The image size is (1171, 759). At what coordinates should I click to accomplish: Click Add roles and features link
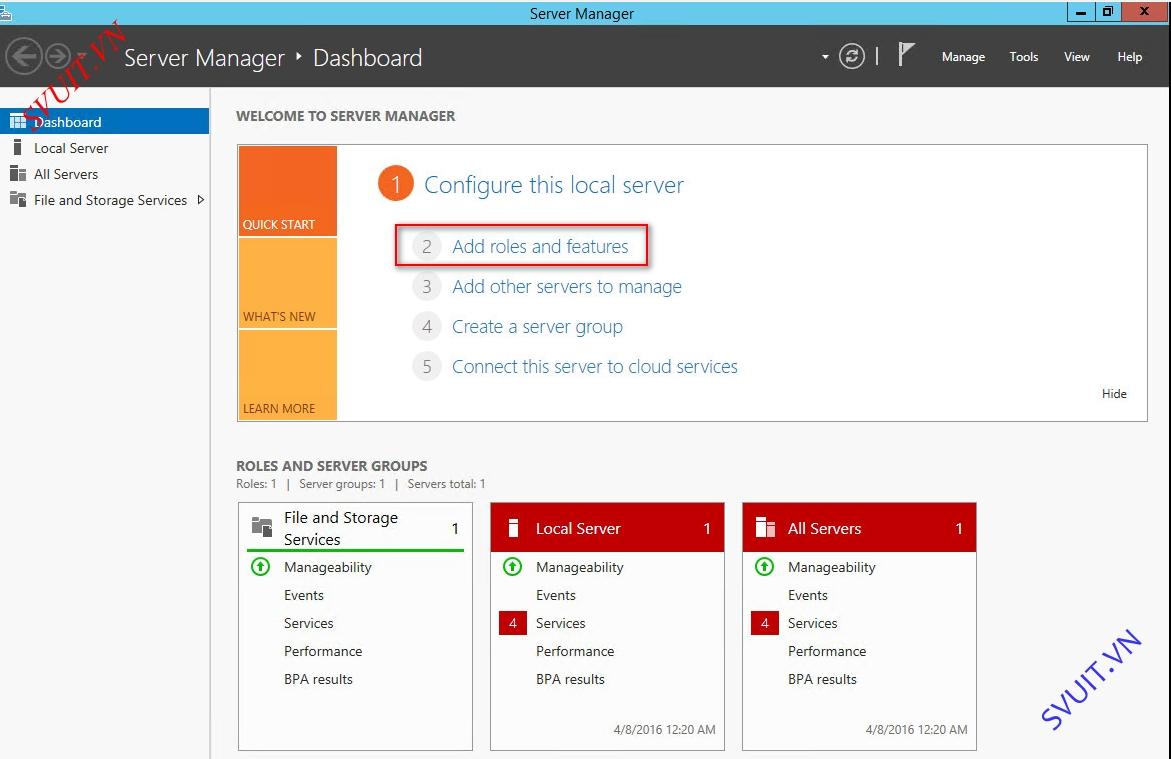tap(540, 247)
